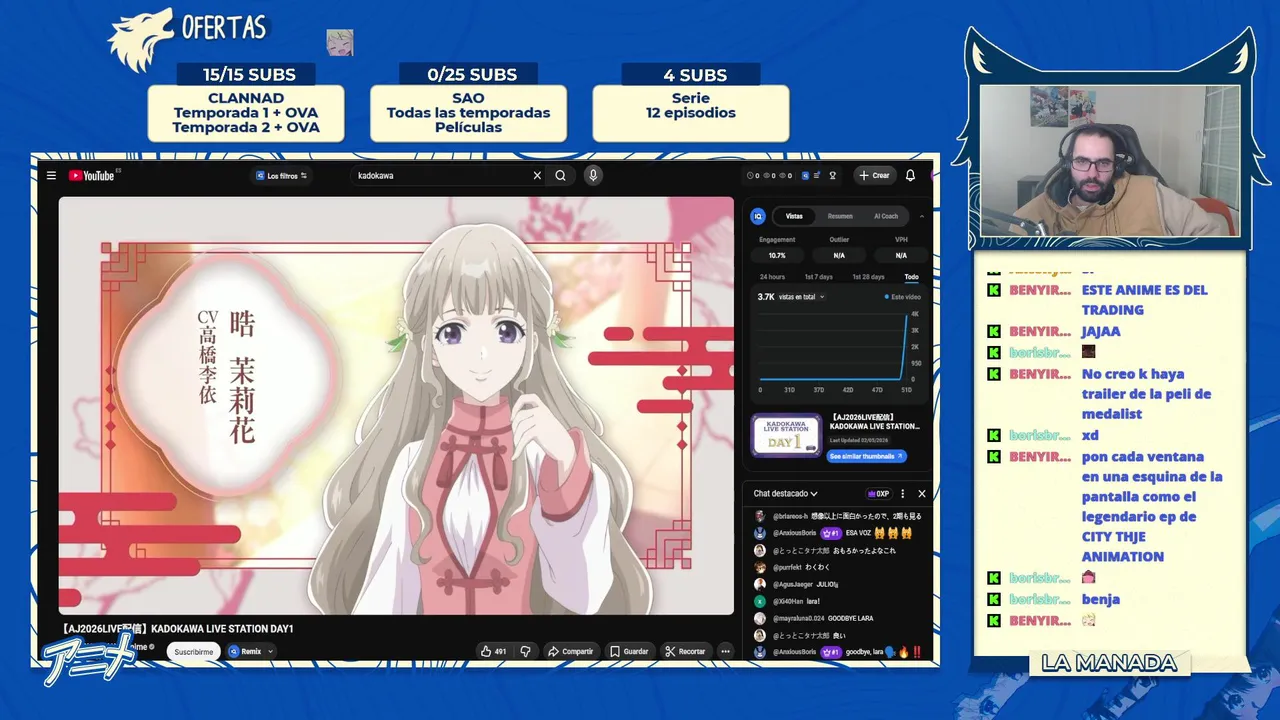
Task: Like the video with 491 likes
Action: click(x=494, y=651)
